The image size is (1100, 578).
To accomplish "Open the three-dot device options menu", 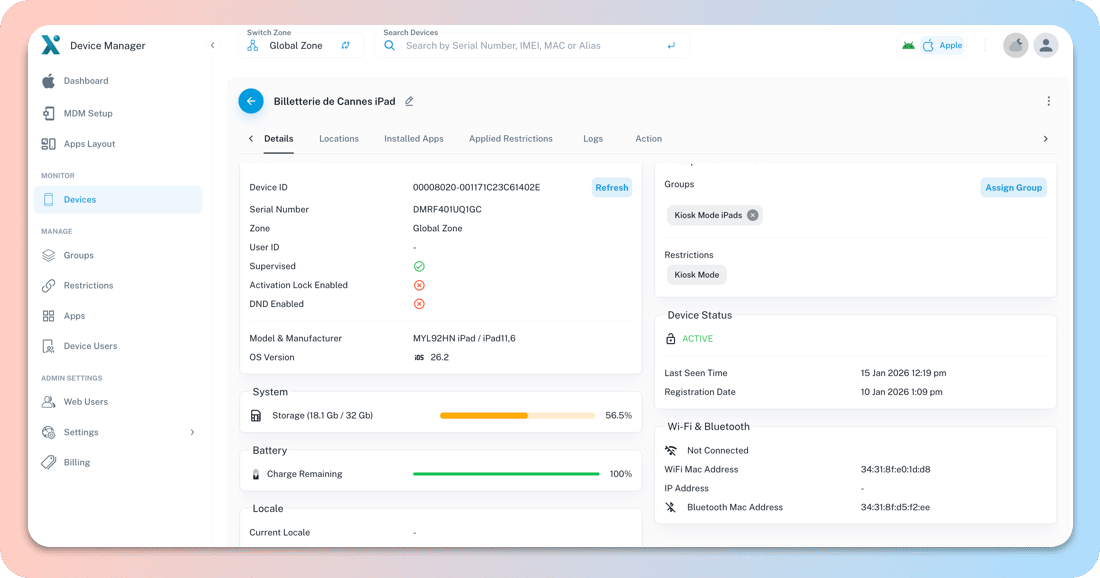I will (x=1048, y=101).
